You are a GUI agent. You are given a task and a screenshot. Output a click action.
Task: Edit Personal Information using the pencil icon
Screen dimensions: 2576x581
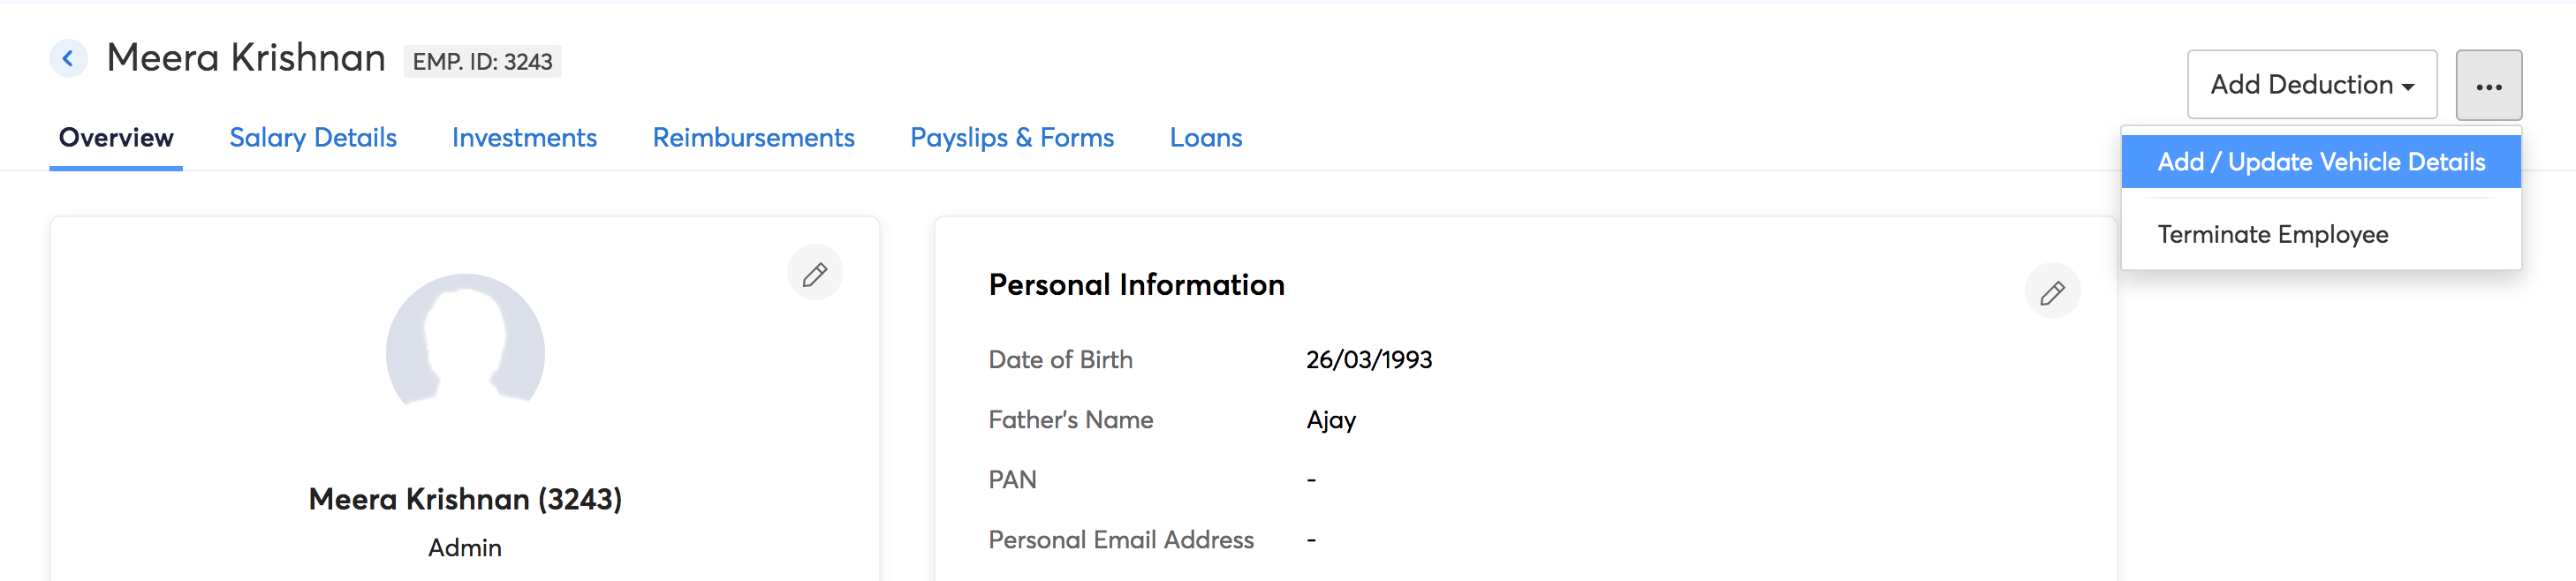pyautogui.click(x=2052, y=292)
